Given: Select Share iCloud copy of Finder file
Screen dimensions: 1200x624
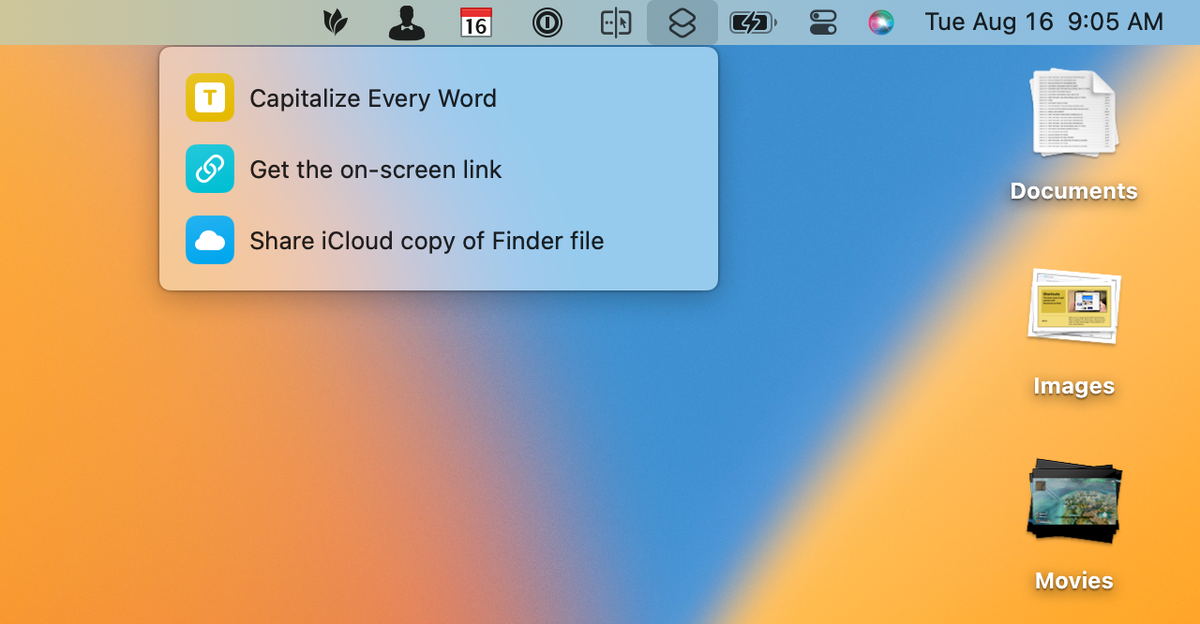Looking at the screenshot, I should pyautogui.click(x=427, y=240).
